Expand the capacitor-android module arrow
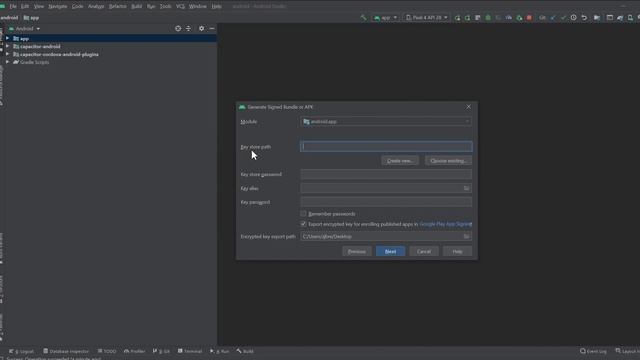Viewport: 640px width, 360px height. pyautogui.click(x=7, y=46)
